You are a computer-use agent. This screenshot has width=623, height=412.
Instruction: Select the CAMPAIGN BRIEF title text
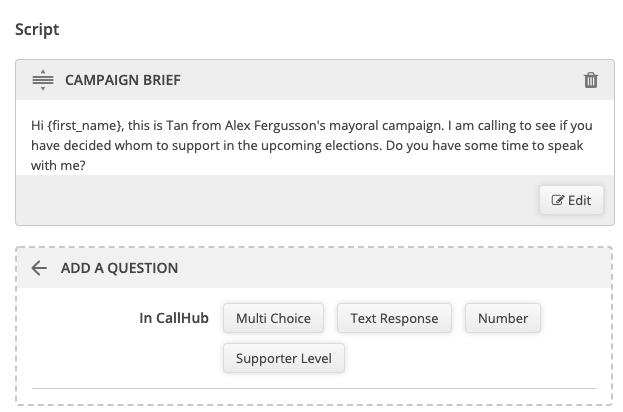(123, 80)
